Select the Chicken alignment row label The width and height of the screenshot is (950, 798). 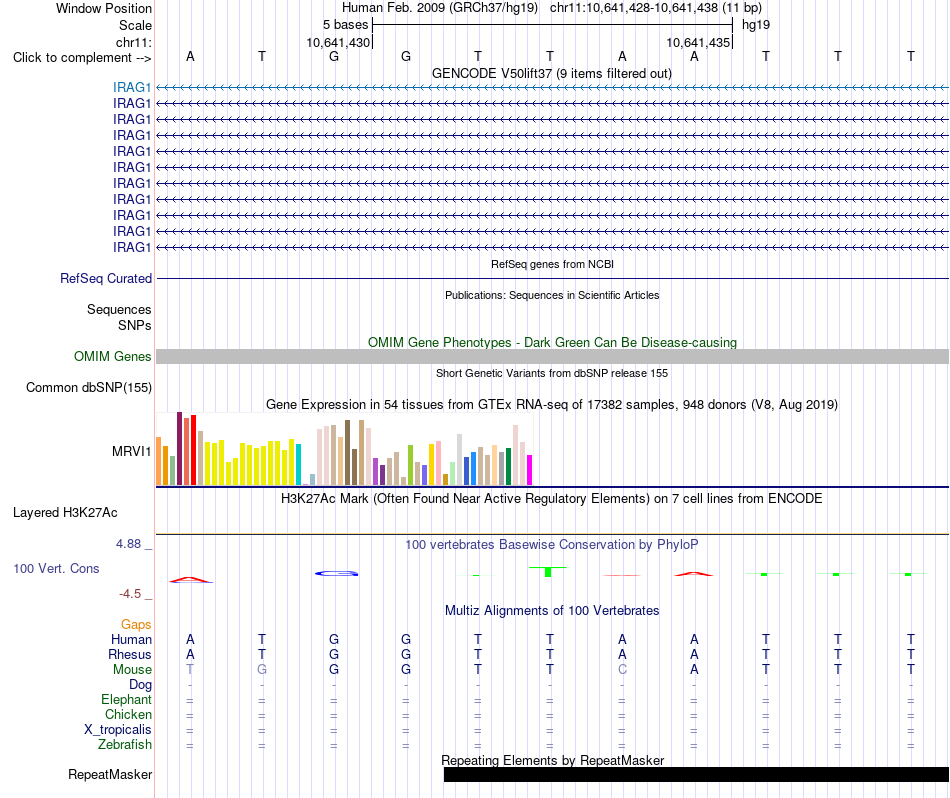pos(128,714)
